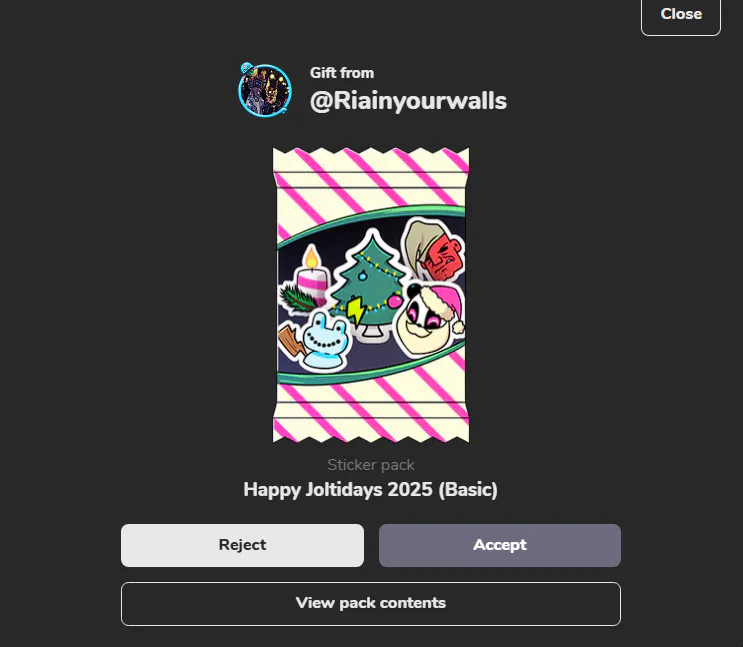Click the Gift from label

click(x=342, y=73)
